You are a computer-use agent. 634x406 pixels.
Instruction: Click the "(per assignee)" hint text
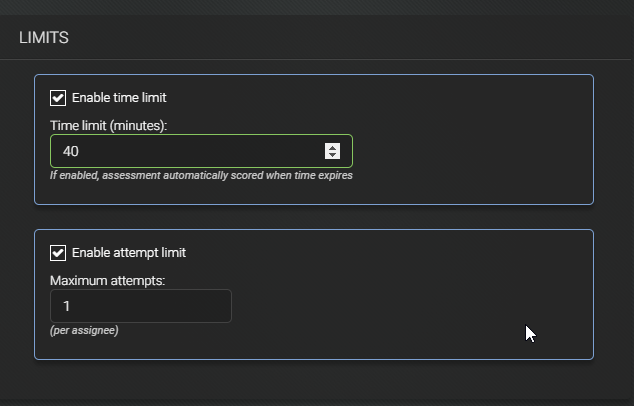84,330
